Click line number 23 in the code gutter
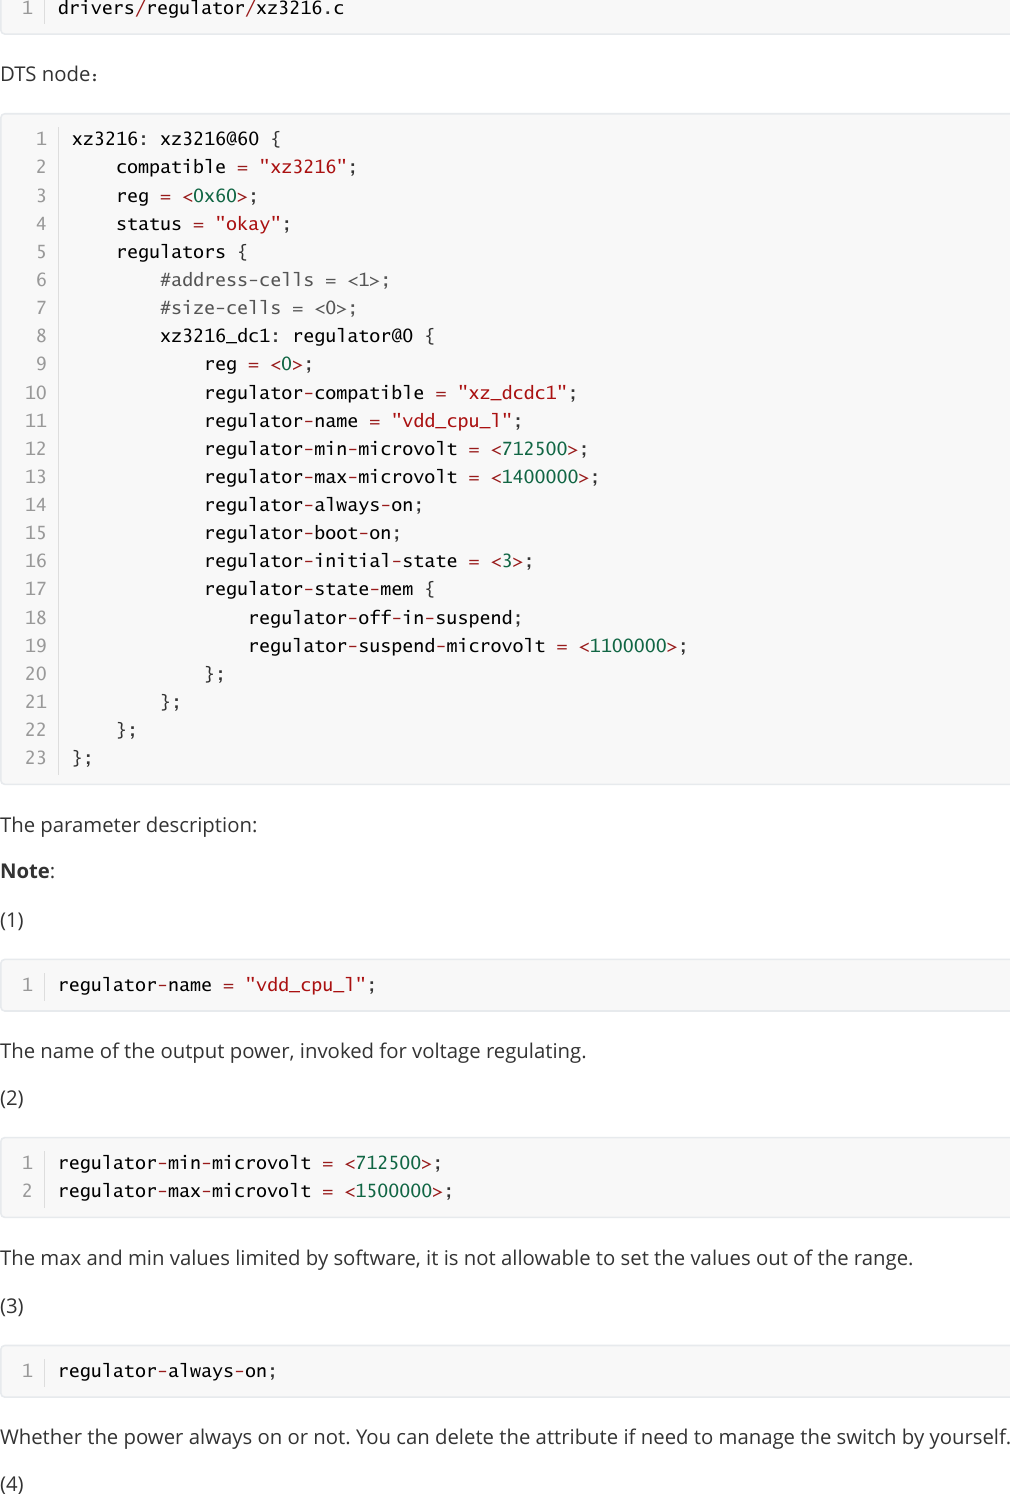 (36, 758)
